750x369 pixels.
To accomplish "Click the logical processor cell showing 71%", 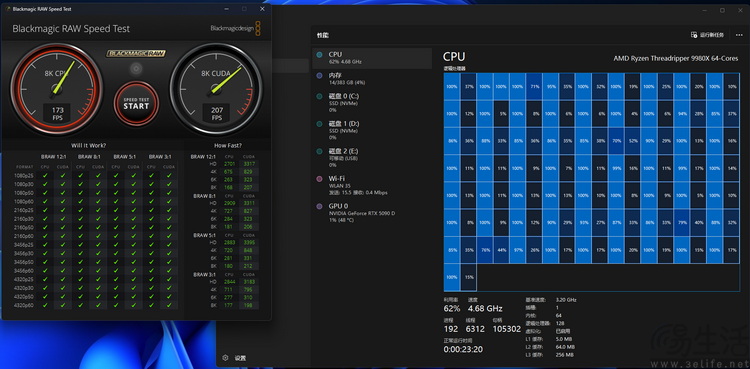I will pos(534,87).
